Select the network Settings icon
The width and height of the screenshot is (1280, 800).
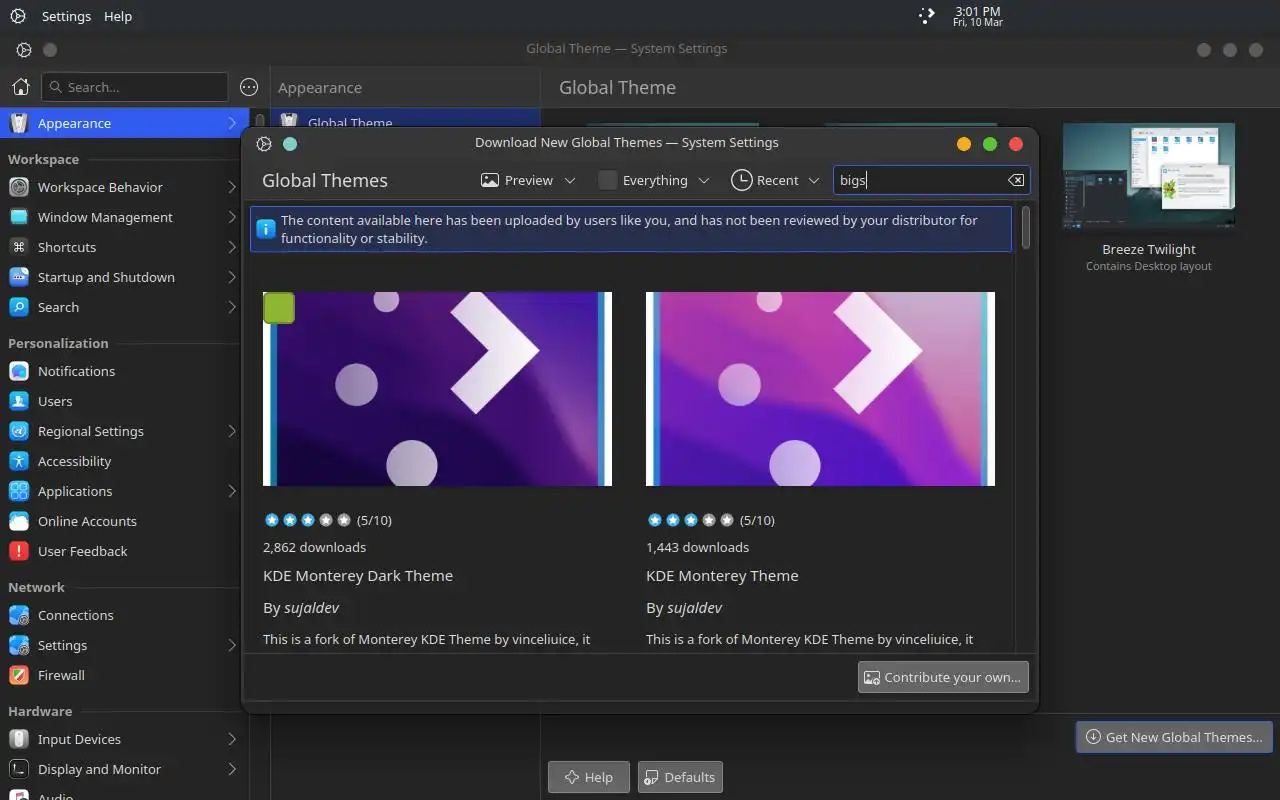tap(19, 645)
